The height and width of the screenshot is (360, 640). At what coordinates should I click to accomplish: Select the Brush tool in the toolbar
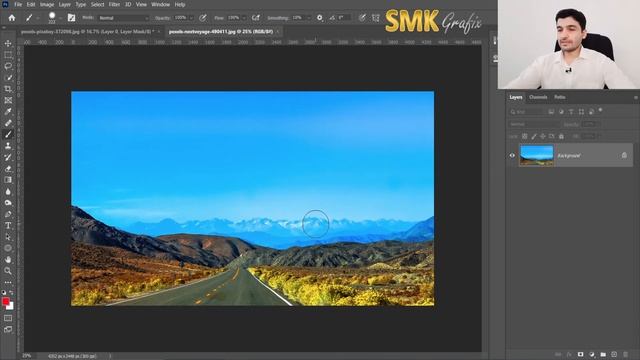pyautogui.click(x=8, y=134)
